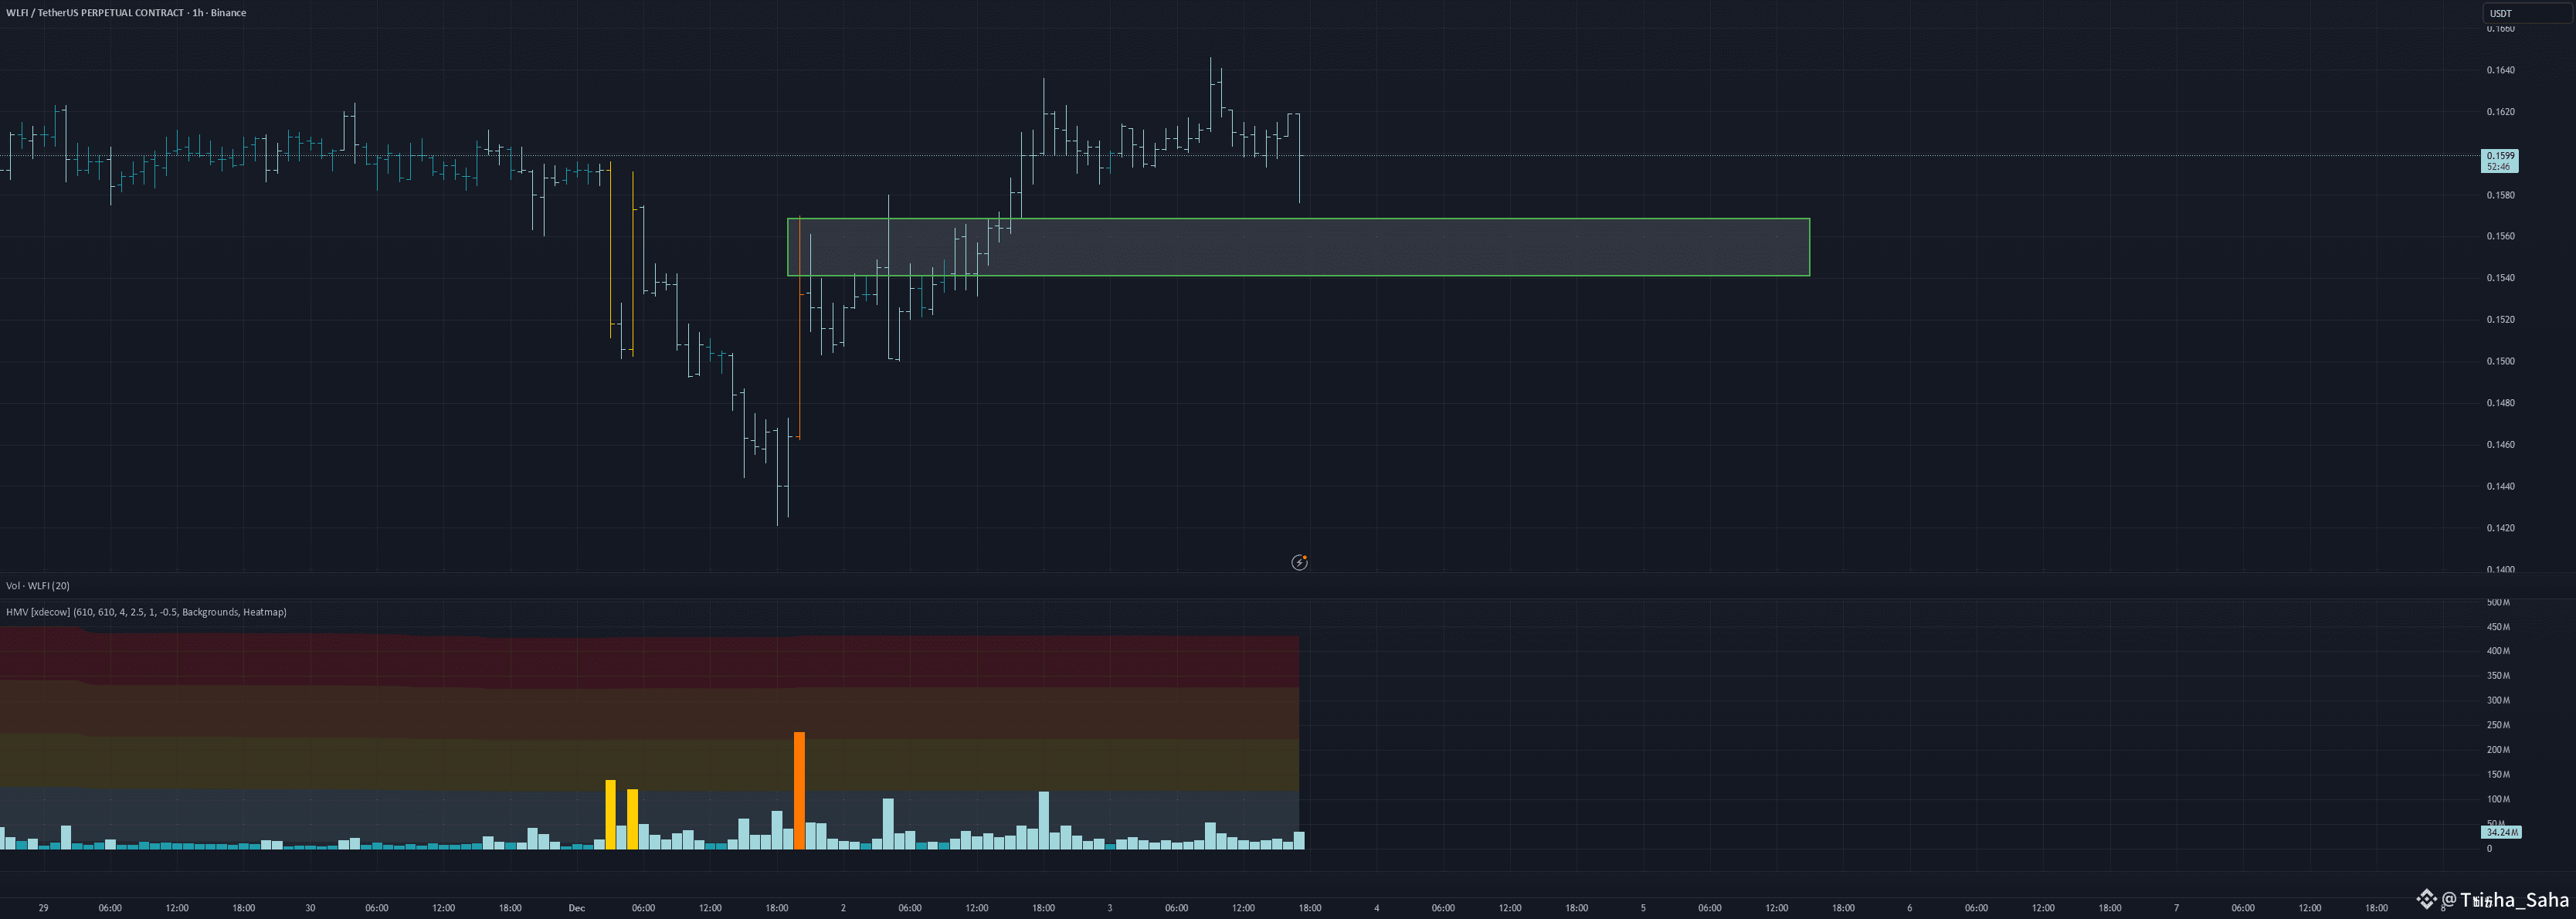Click the first yellow volume bar
This screenshot has width=2576, height=919.
(x=610, y=814)
